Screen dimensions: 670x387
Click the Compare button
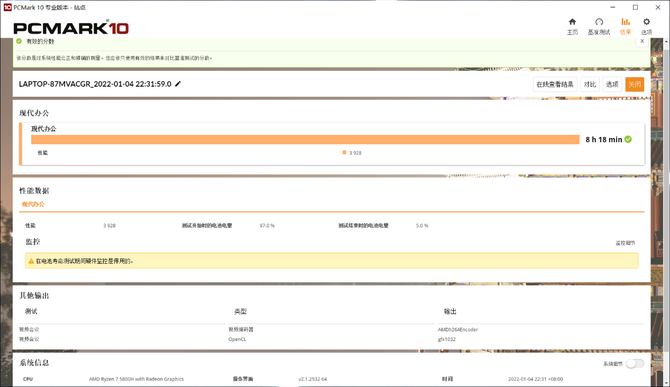click(590, 84)
